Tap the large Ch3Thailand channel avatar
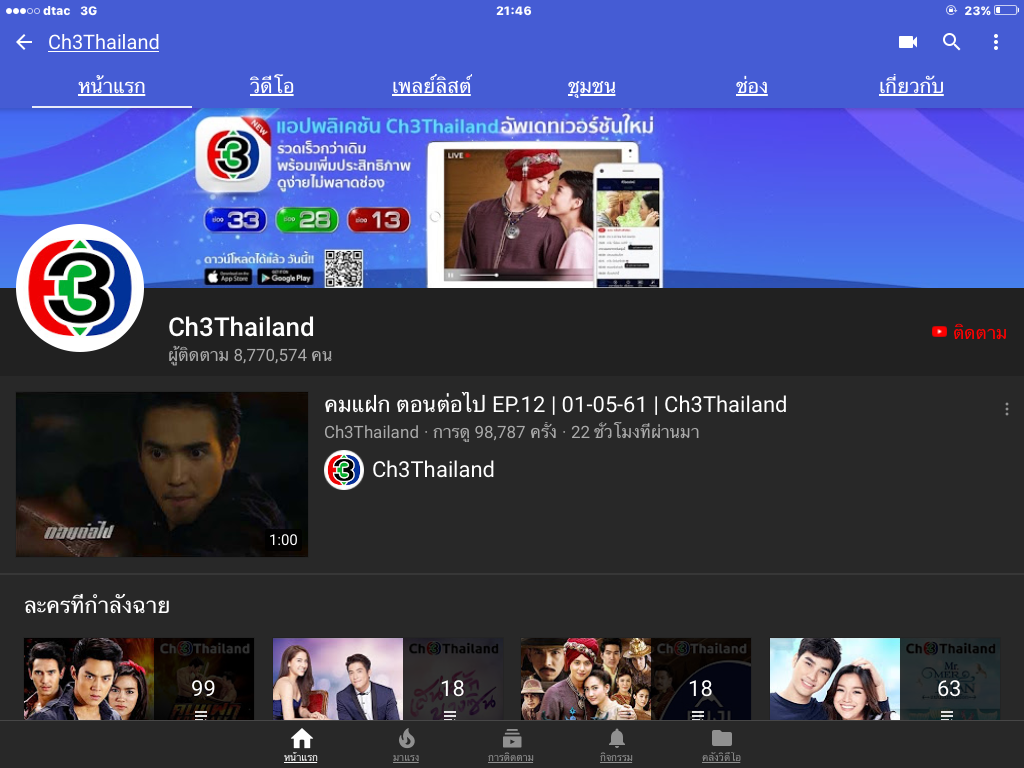The image size is (1024, 768). 80,288
